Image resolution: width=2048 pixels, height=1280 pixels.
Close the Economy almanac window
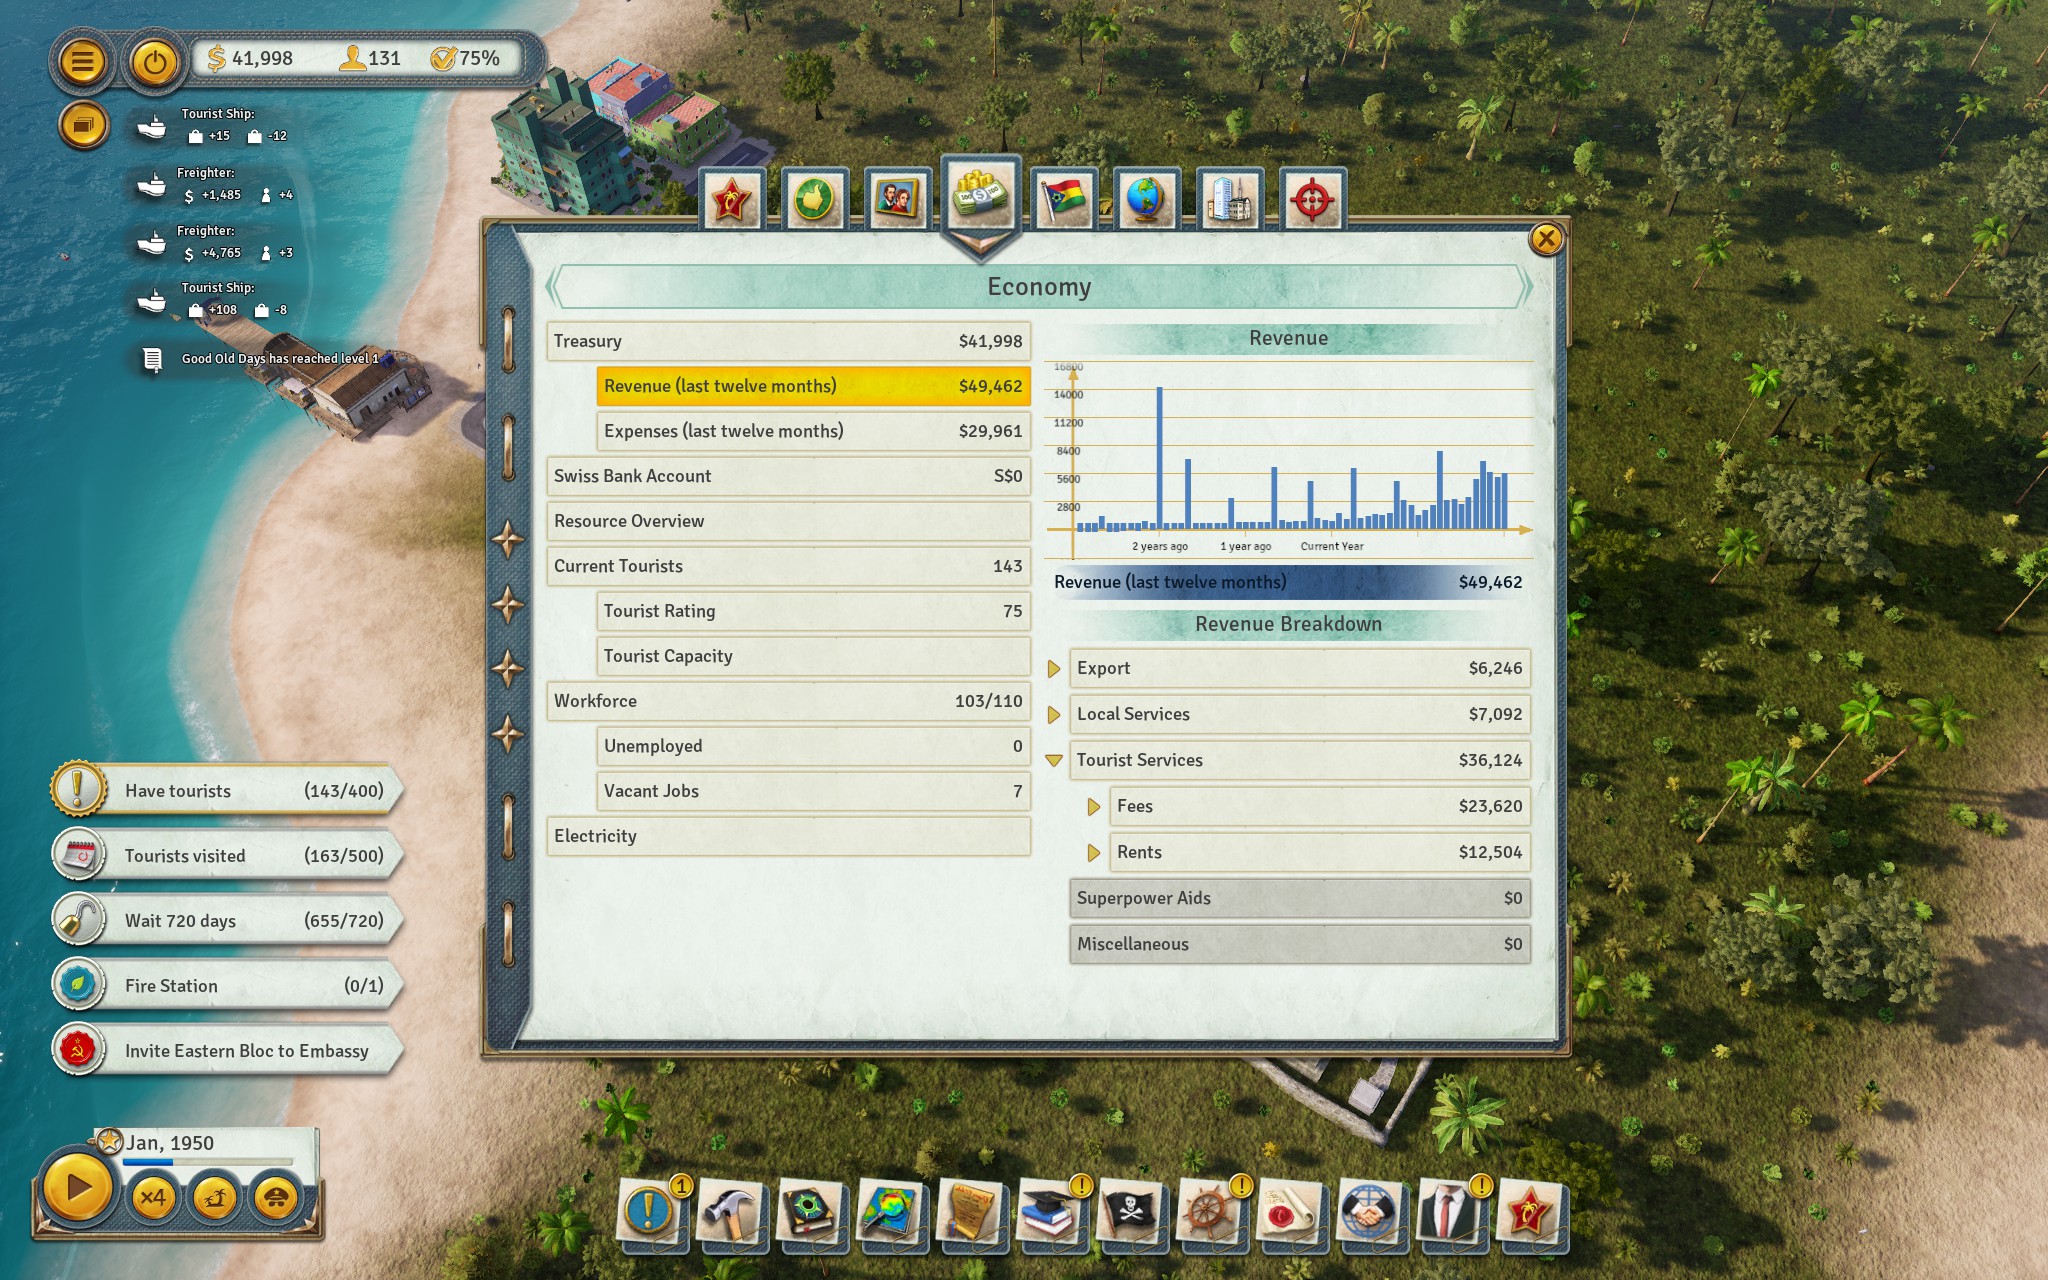pos(1546,239)
